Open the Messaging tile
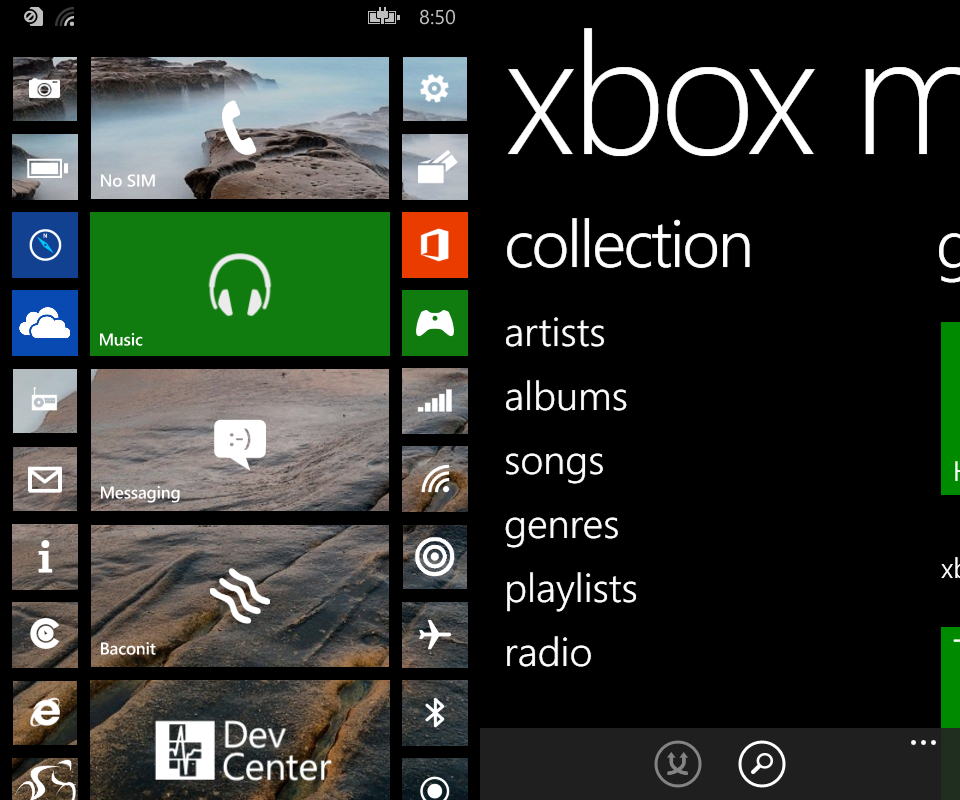Viewport: 960px width, 800px height. [240, 440]
